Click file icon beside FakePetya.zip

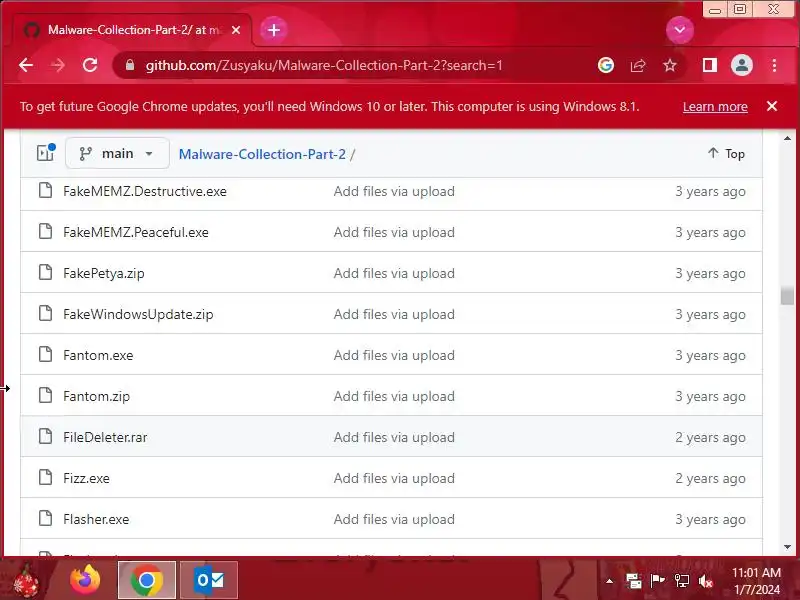tap(45, 272)
